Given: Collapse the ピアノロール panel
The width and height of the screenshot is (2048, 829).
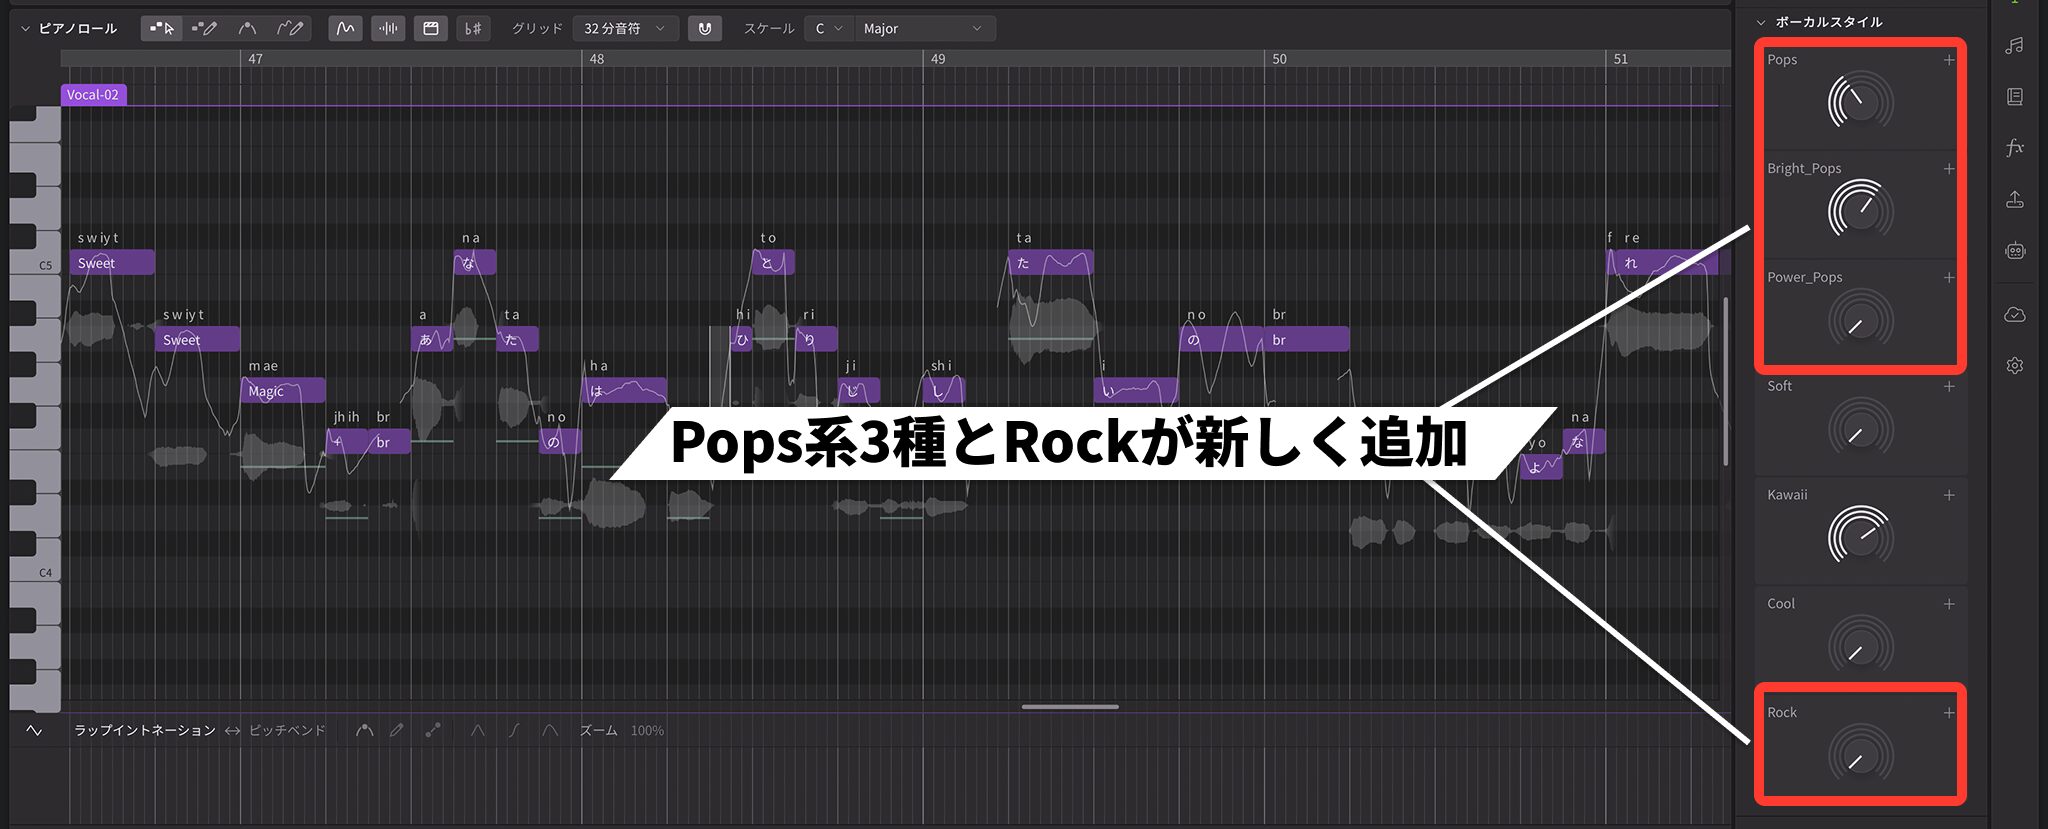Looking at the screenshot, I should 25,28.
